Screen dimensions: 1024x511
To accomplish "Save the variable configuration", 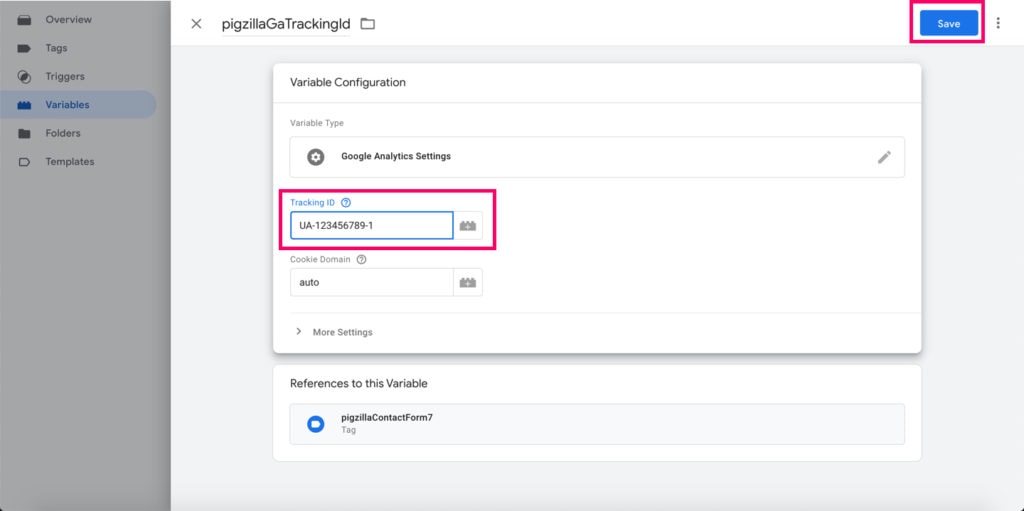I will (948, 24).
